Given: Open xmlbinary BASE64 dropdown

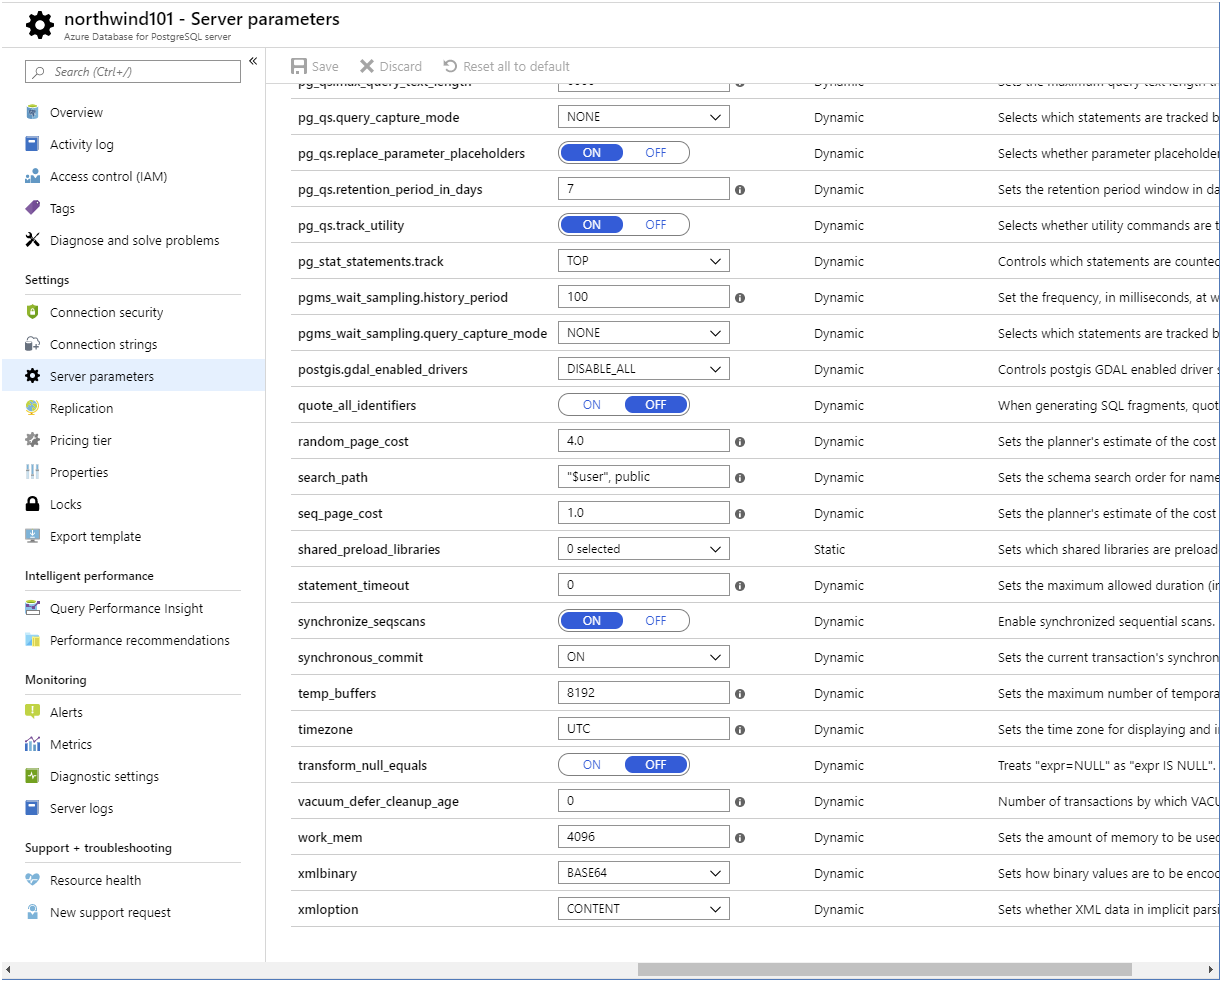Looking at the screenshot, I should tap(644, 873).
